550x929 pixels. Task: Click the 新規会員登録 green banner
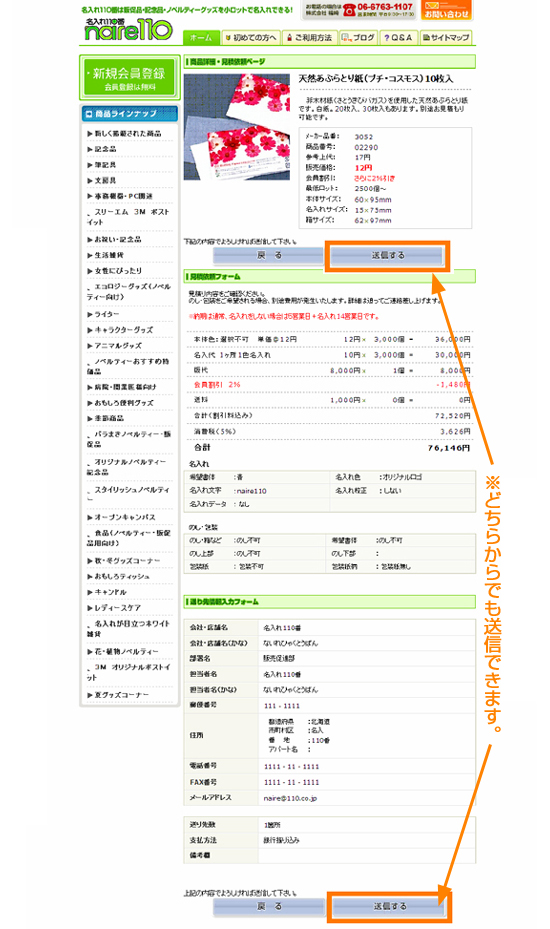(129, 78)
